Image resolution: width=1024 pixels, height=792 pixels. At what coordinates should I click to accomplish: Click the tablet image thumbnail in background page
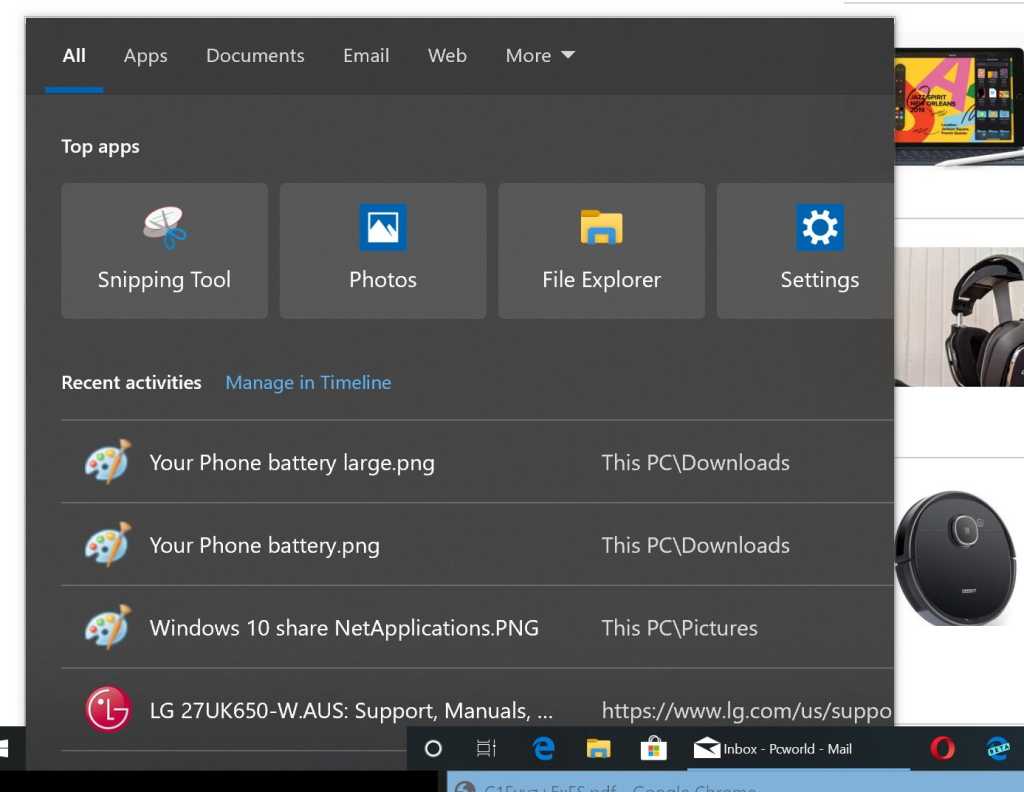click(x=959, y=108)
